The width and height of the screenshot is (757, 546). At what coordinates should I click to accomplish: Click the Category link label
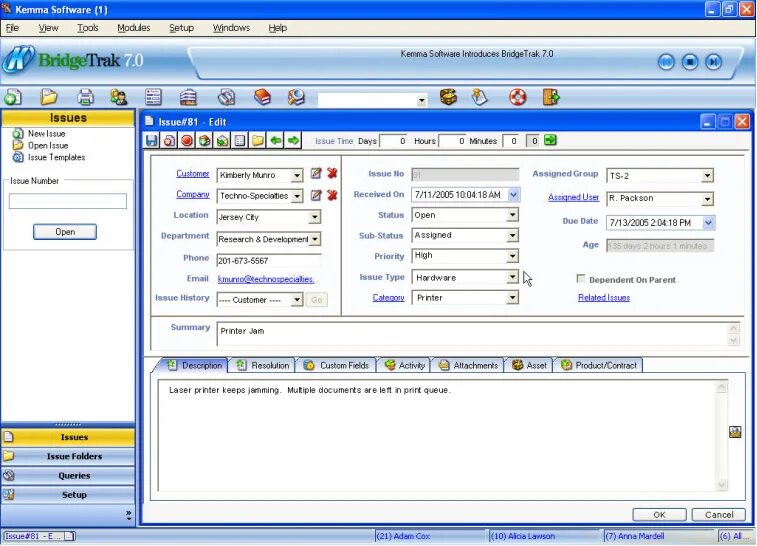[x=388, y=298]
